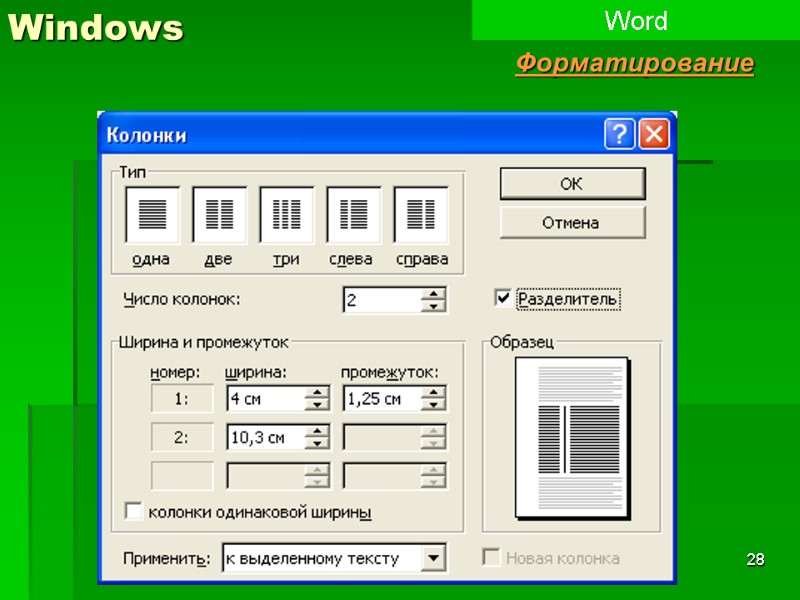The width and height of the screenshot is (800, 600).
Task: Click the 'ширина:' column header label
Action: coord(256,373)
